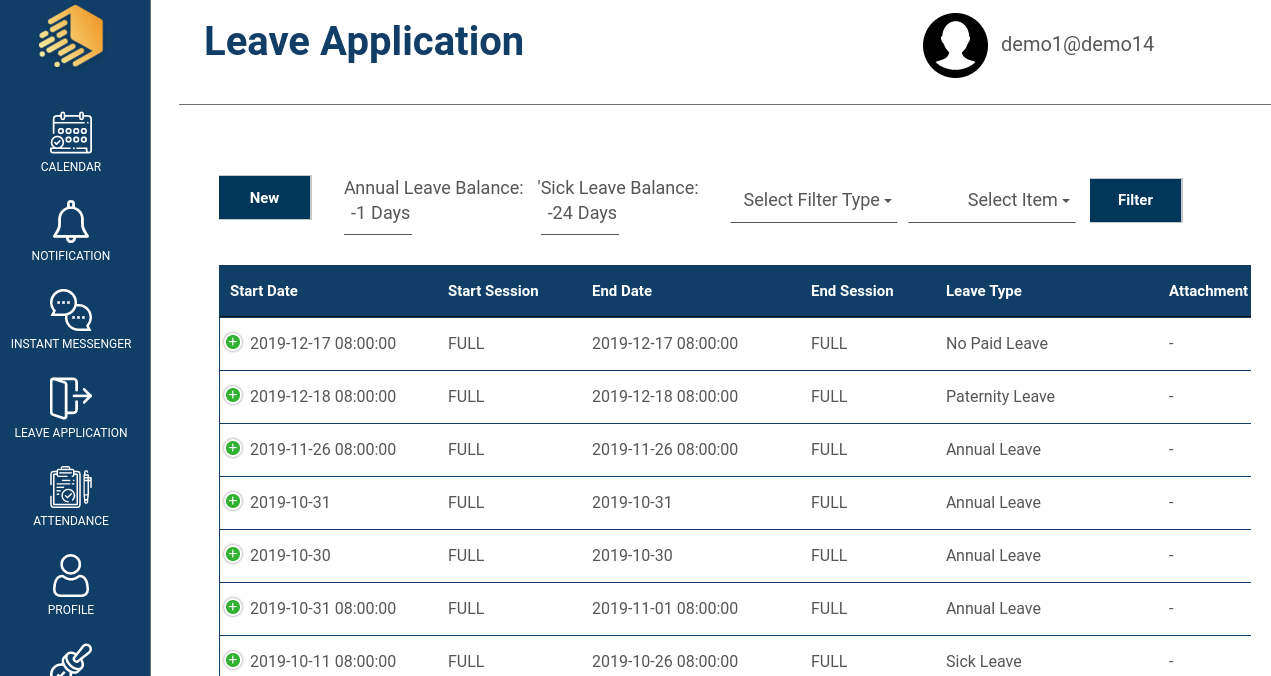Click end date 2019-11-01 08:00:00

point(665,608)
